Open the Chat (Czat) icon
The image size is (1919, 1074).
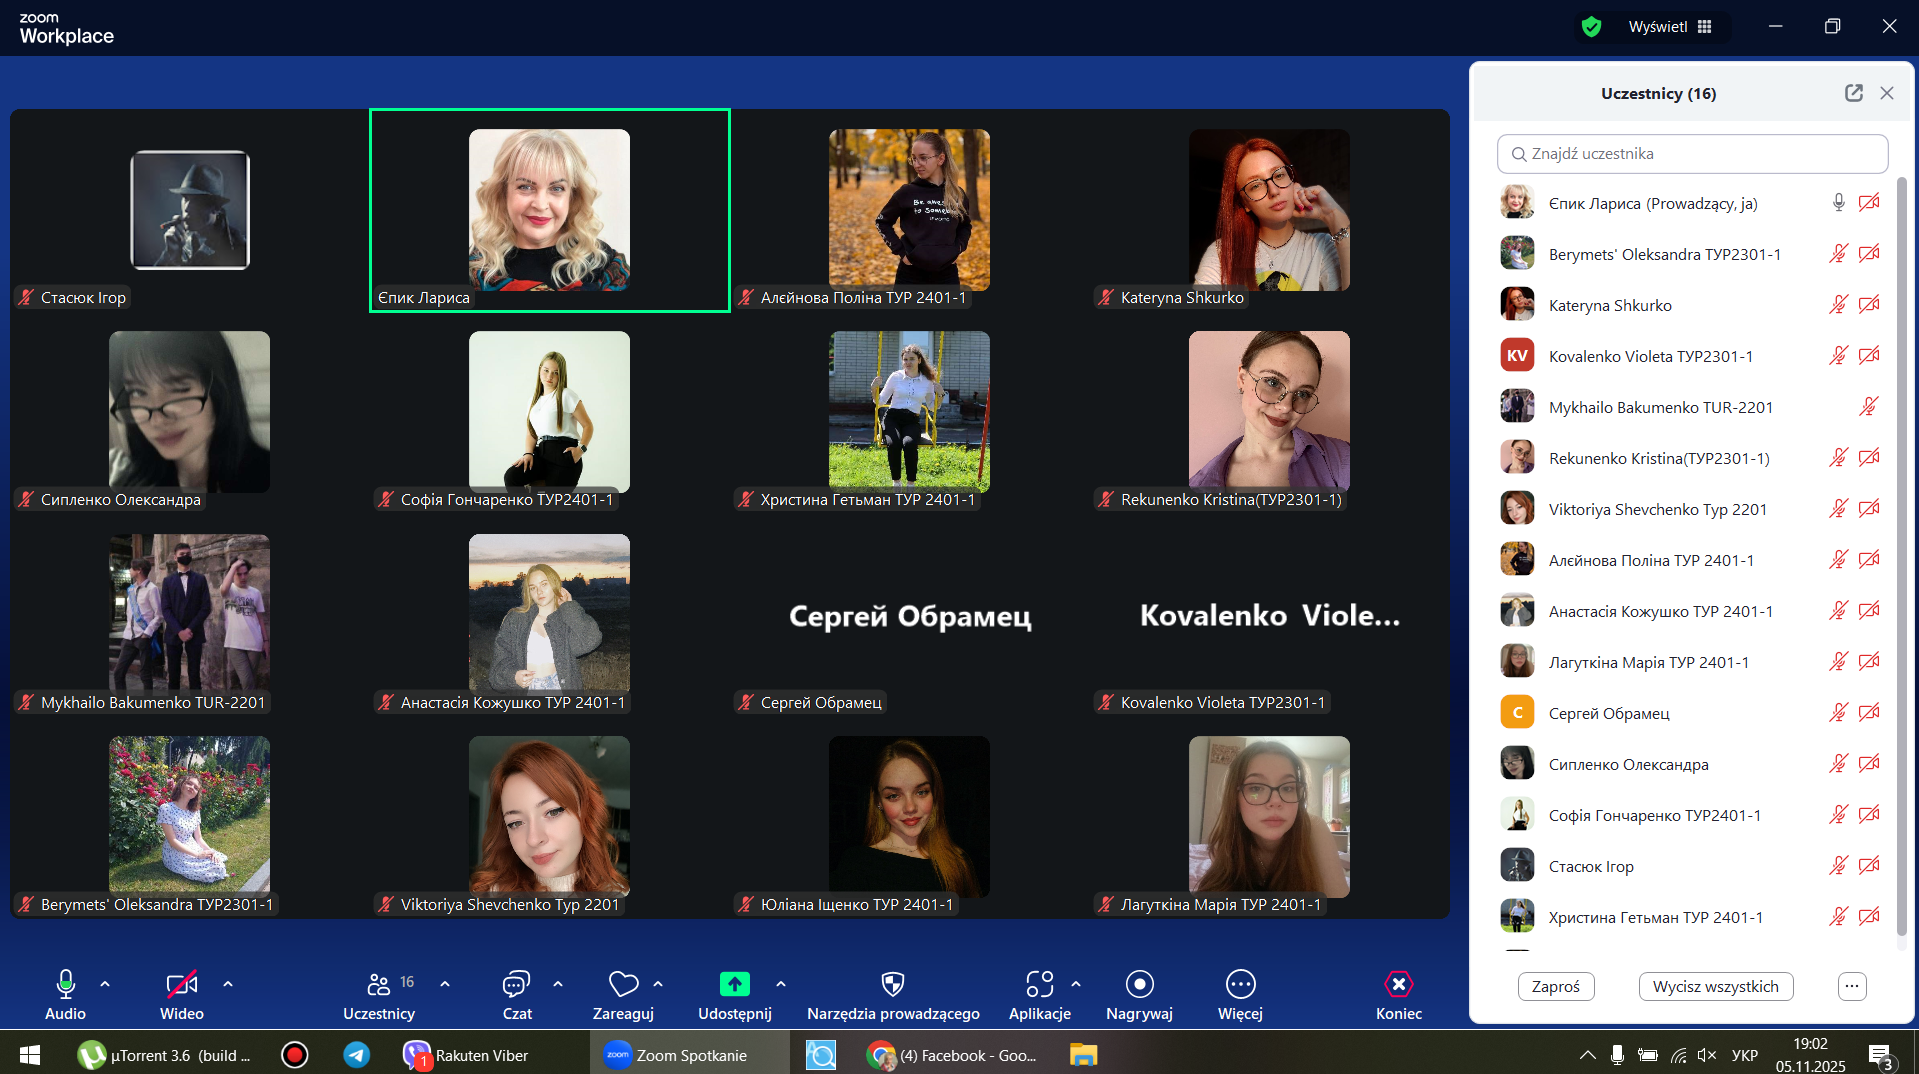(x=516, y=985)
